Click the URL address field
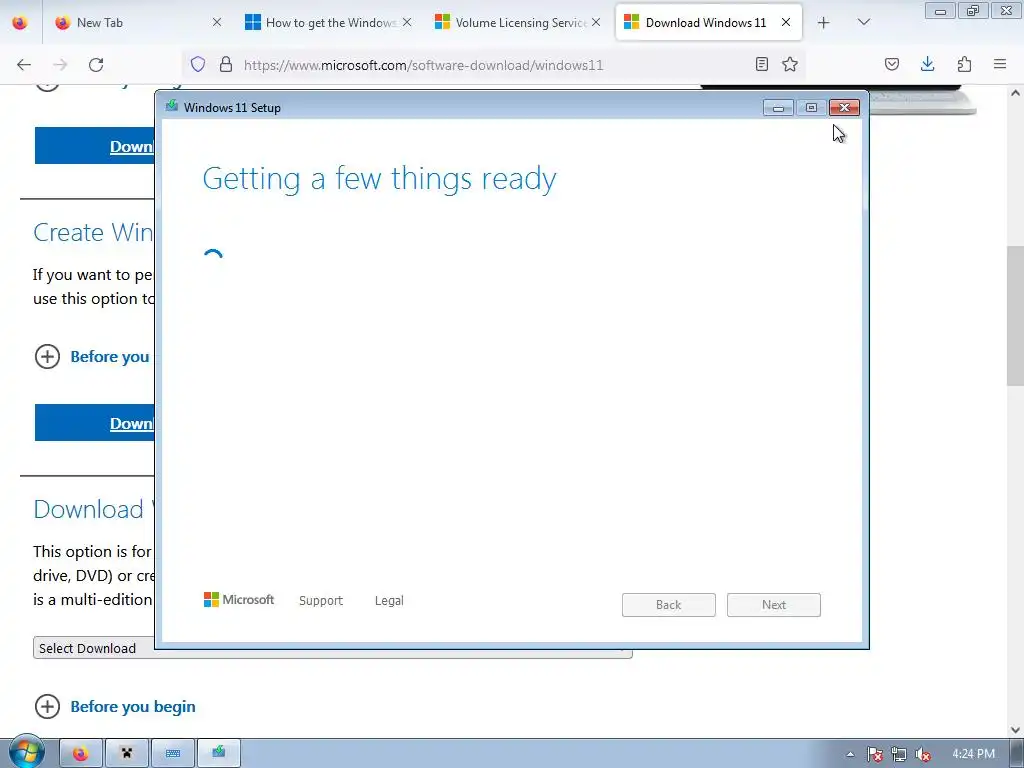 click(493, 65)
